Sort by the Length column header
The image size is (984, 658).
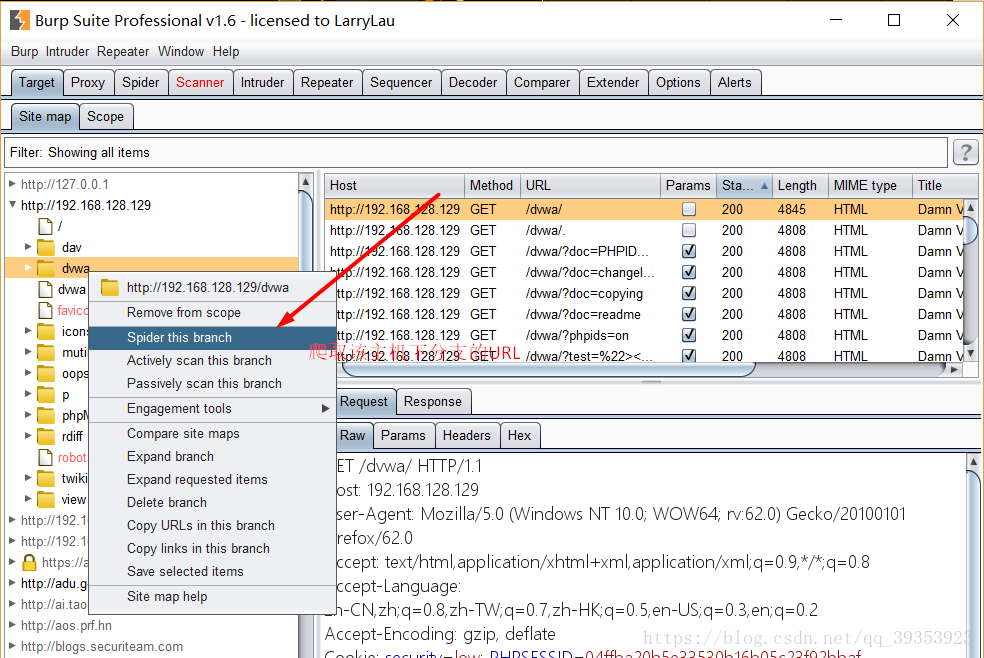coord(800,186)
